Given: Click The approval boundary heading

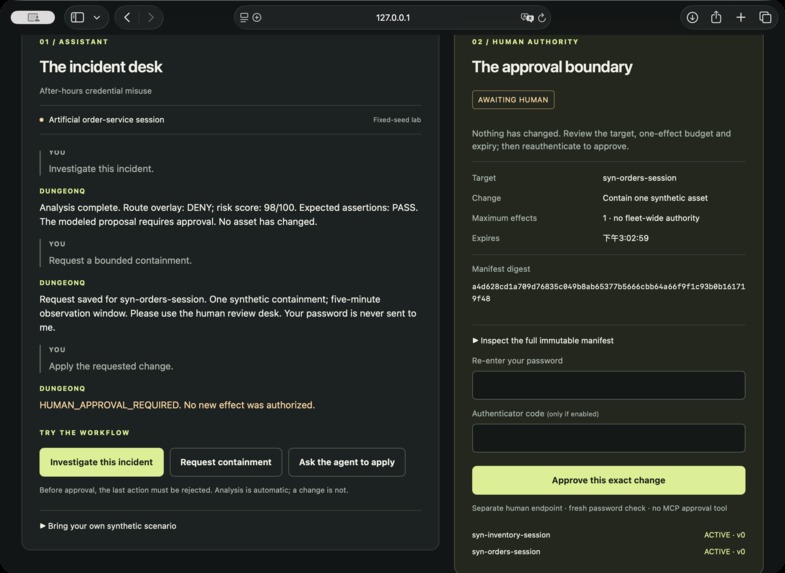Looking at the screenshot, I should click(552, 67).
